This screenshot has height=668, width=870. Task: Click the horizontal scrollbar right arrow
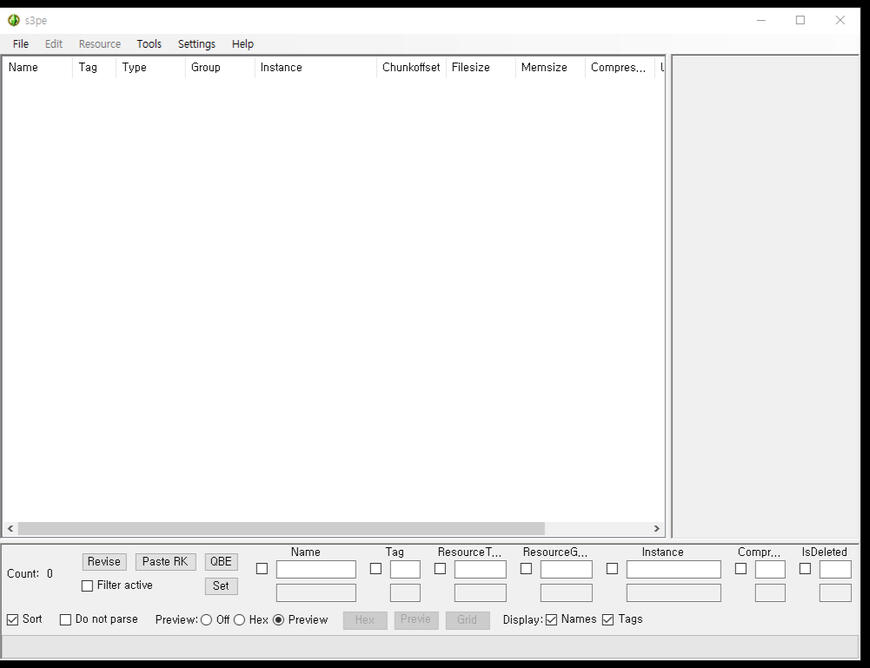coord(657,529)
